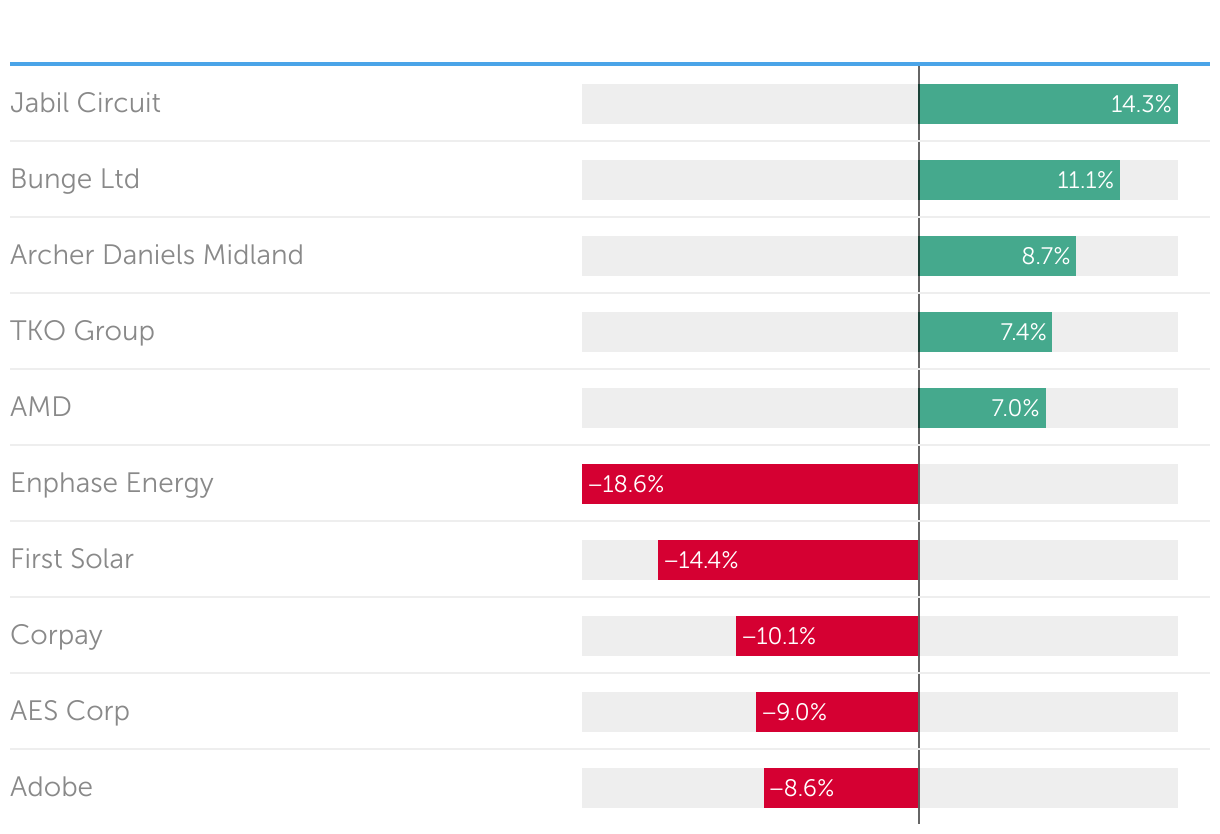This screenshot has width=1220, height=834.
Task: Open the Archer Daniels Midland label
Action: click(157, 255)
